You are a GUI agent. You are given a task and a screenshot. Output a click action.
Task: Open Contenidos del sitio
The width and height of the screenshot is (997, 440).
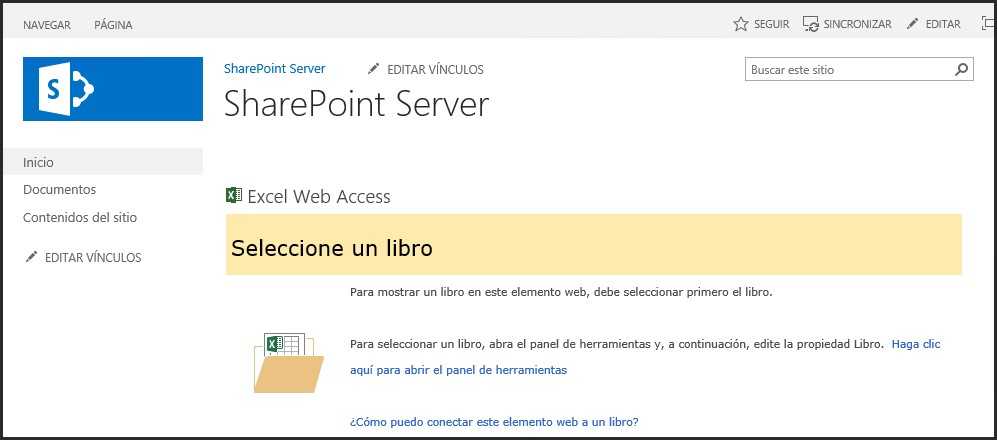[80, 217]
